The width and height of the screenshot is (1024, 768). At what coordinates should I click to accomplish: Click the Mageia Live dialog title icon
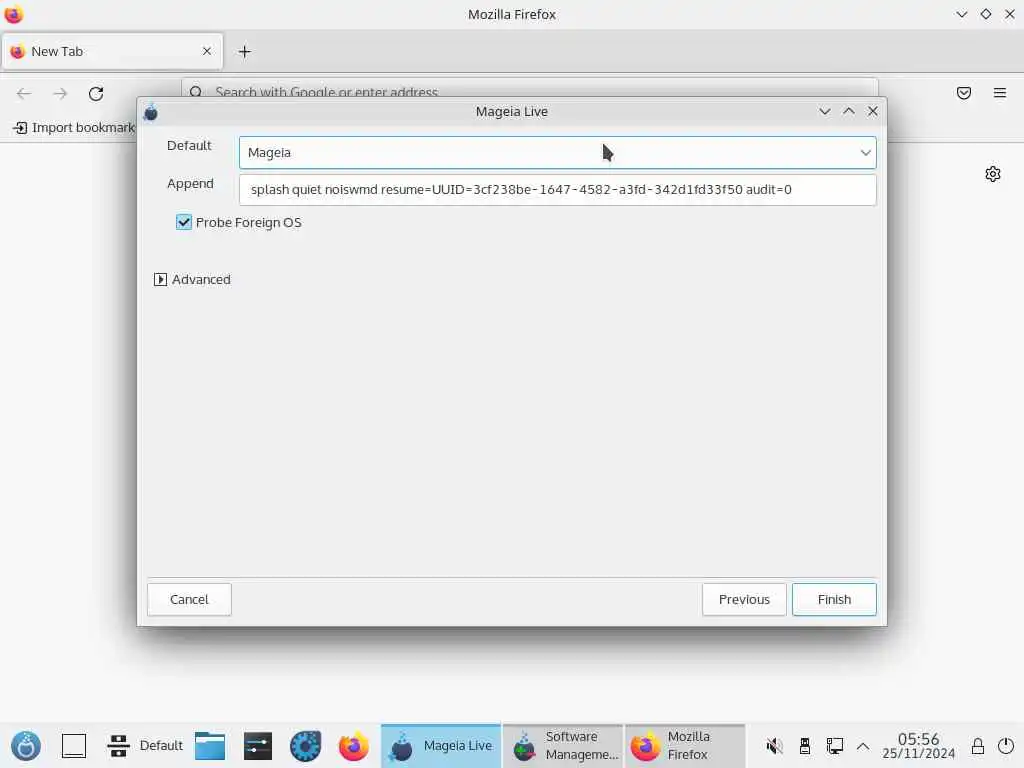tap(151, 112)
